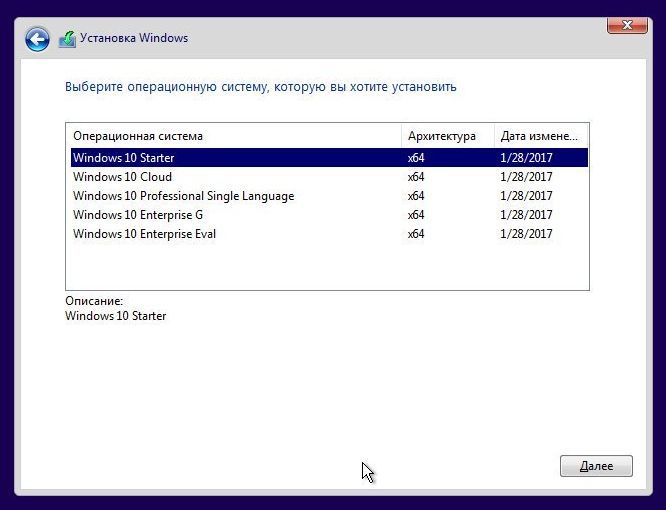Click the blue back arrow button
Viewport: 666px width, 510px height.
(x=37, y=39)
